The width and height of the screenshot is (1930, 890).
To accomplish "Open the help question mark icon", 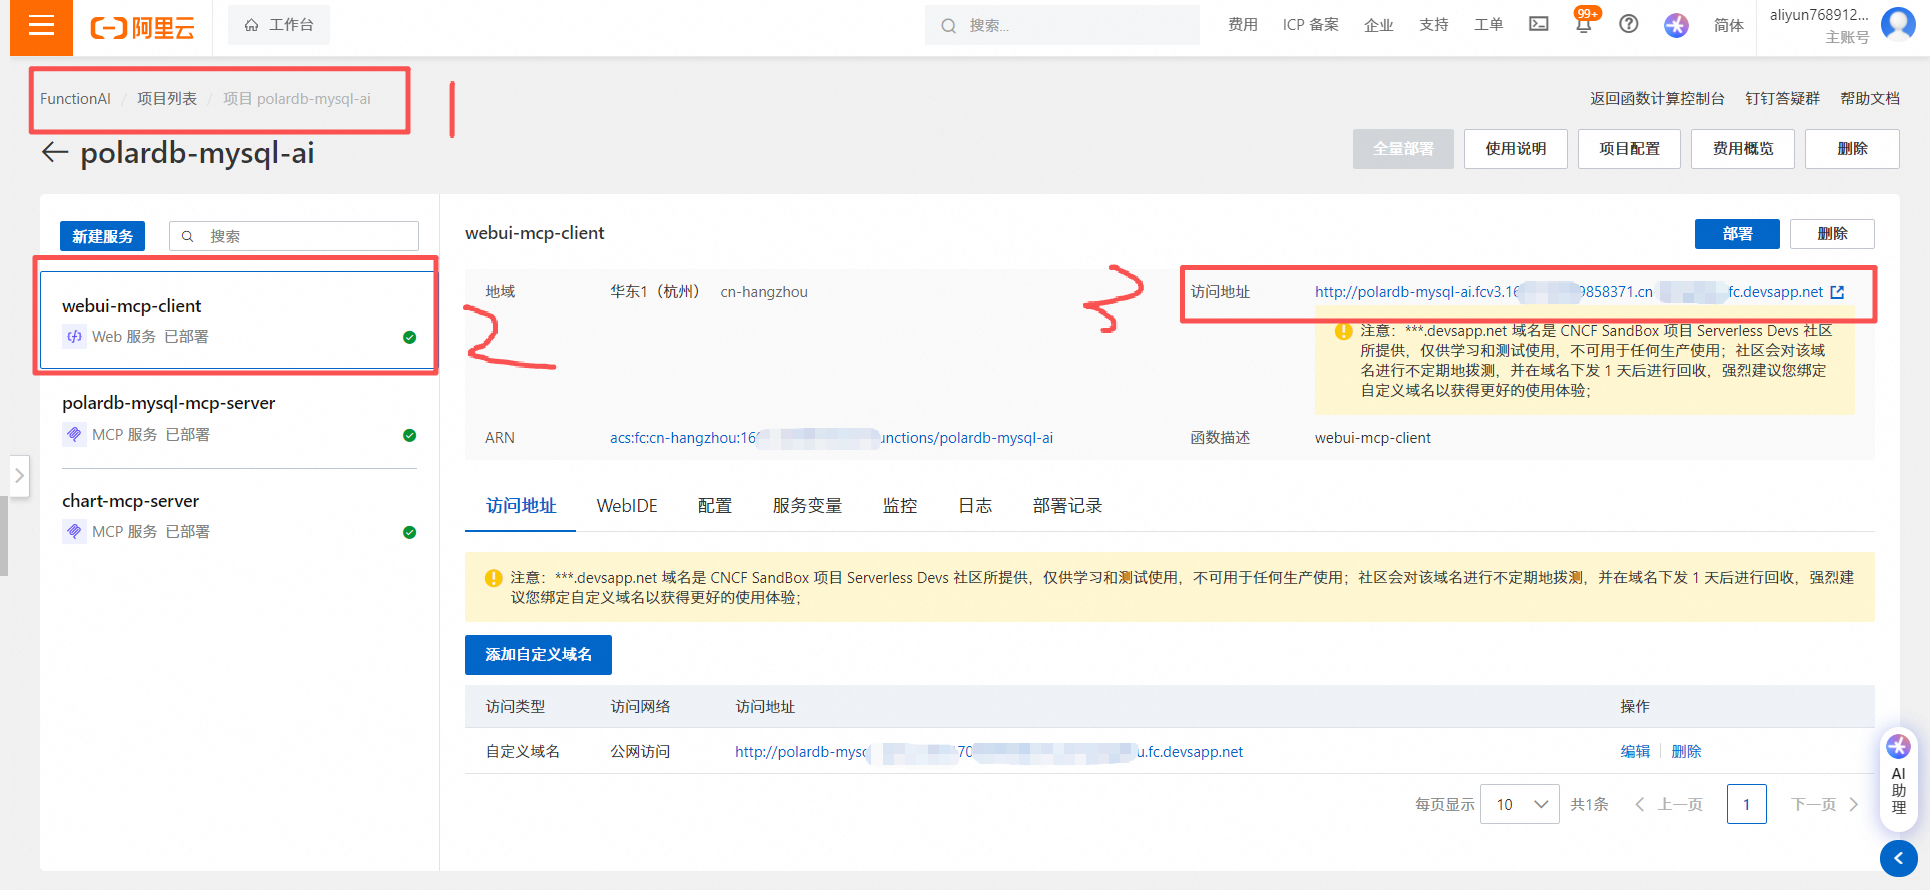I will 1629,24.
